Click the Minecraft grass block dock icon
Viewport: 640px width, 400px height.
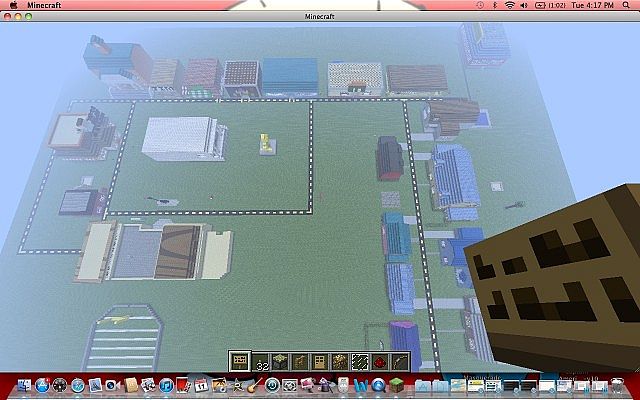[x=396, y=386]
